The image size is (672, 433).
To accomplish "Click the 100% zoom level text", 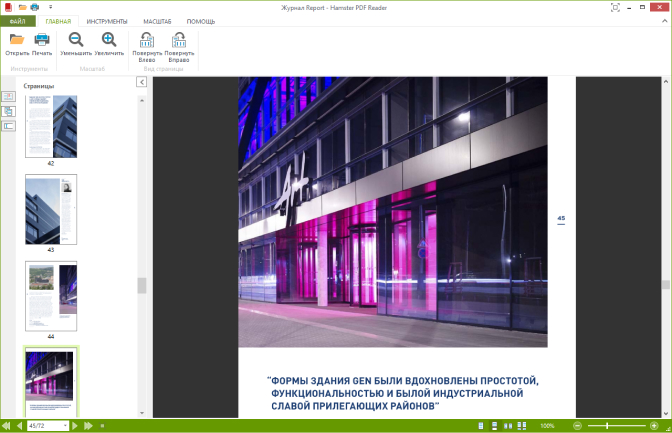I will pyautogui.click(x=547, y=426).
